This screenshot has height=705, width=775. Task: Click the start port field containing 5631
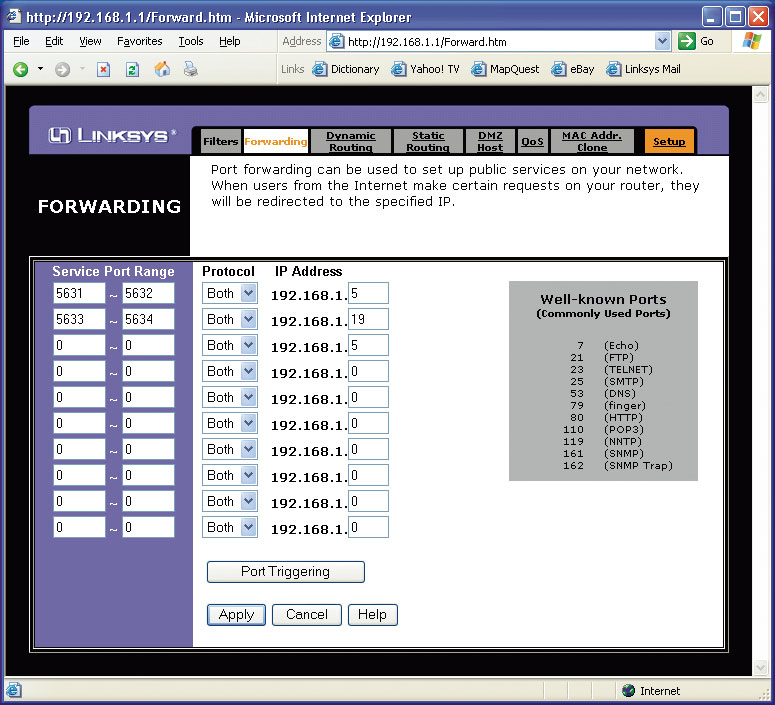(79, 293)
